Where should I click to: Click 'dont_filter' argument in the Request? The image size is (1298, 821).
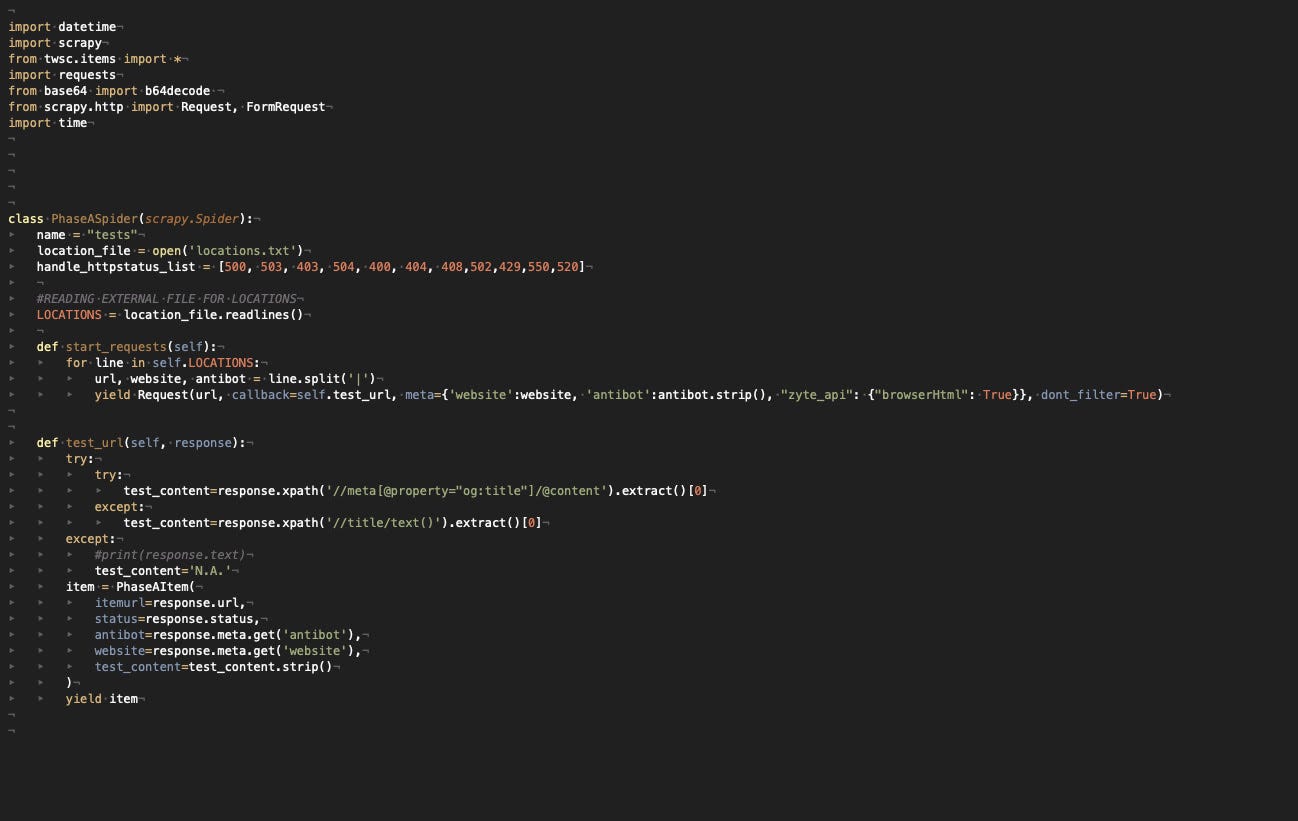1080,395
